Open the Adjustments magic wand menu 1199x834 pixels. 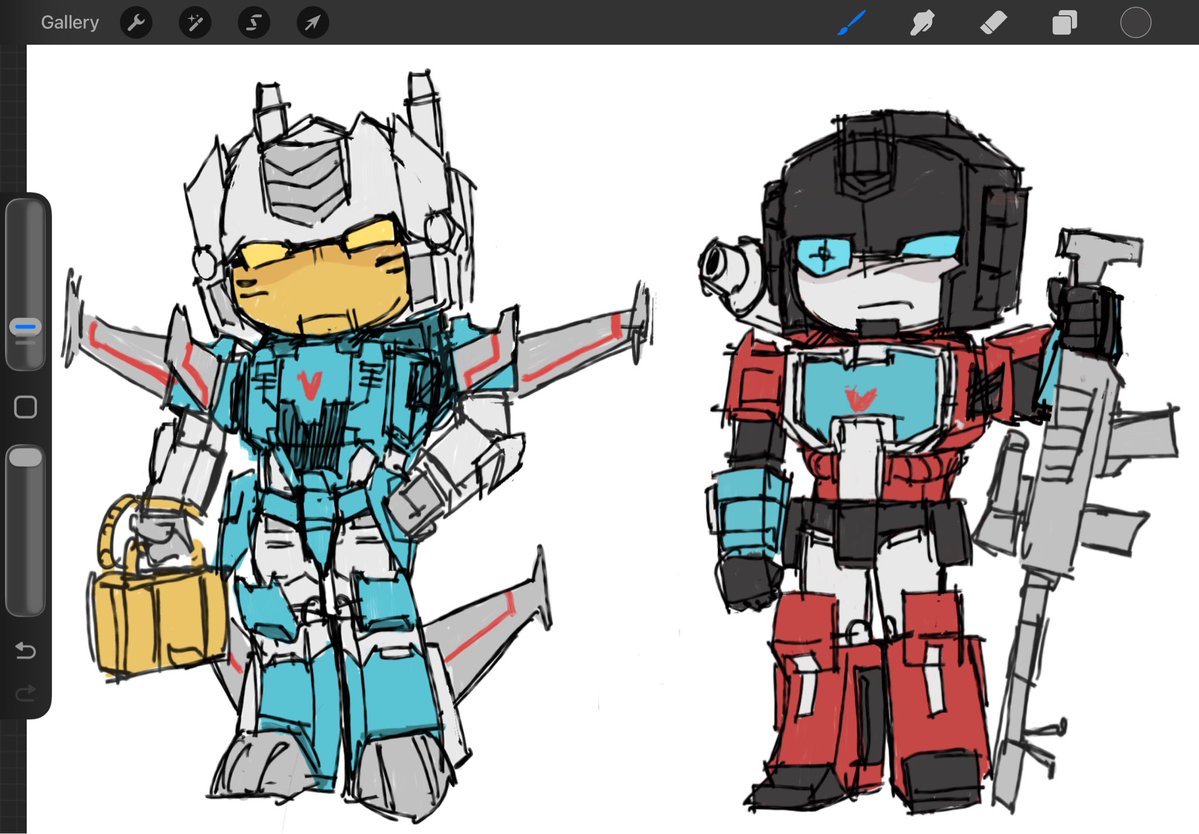[x=195, y=22]
